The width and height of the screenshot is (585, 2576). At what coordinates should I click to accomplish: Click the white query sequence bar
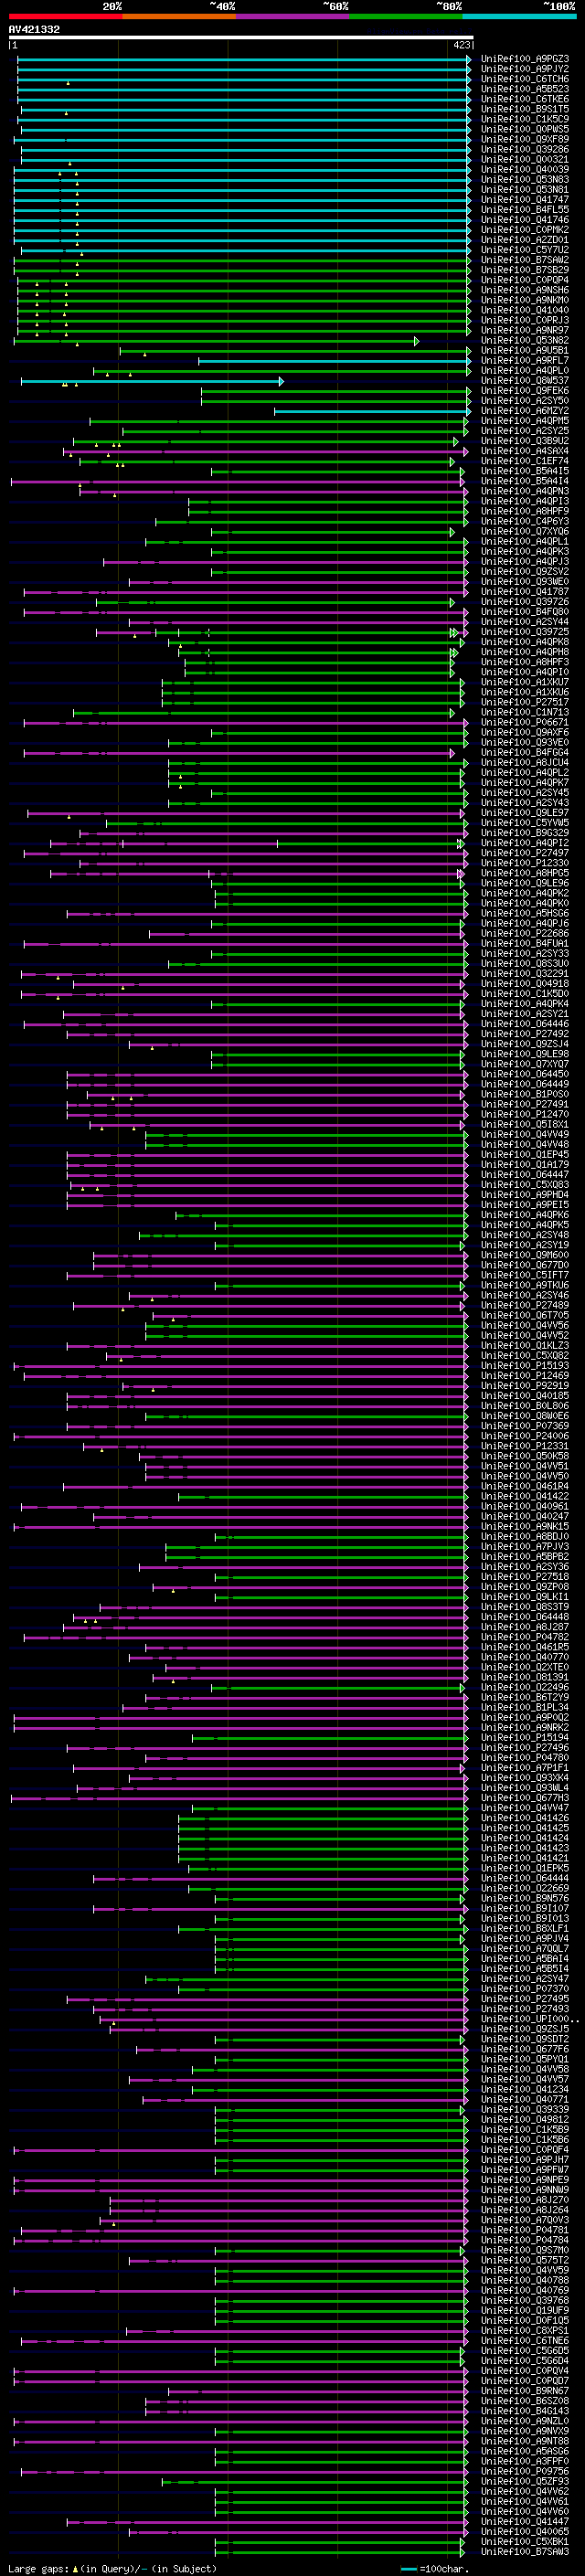tap(240, 38)
